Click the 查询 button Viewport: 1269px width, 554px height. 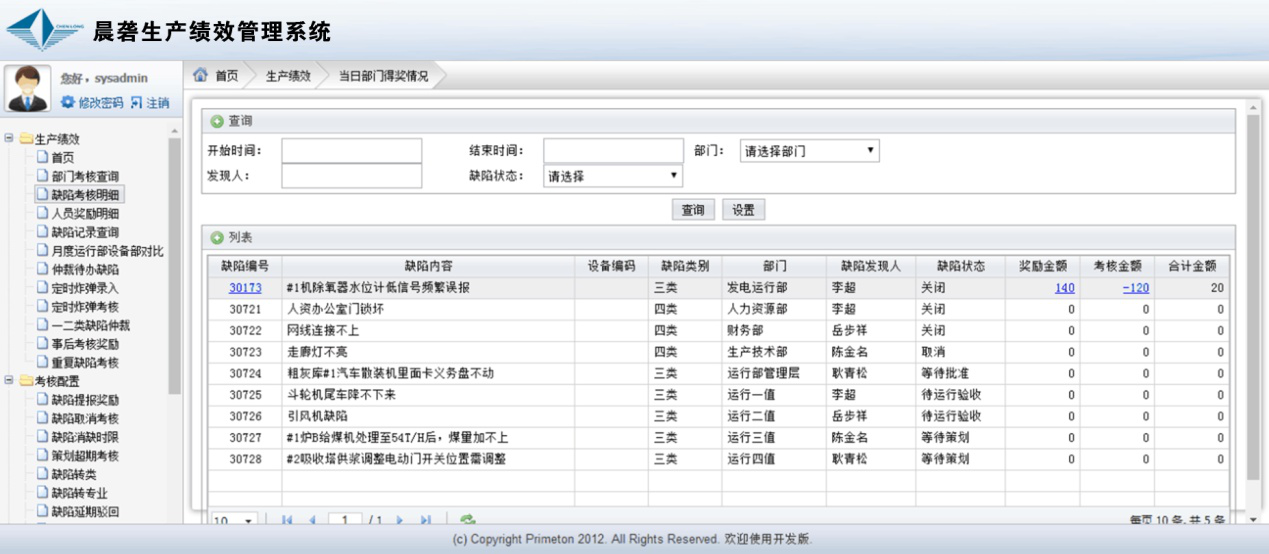point(692,210)
